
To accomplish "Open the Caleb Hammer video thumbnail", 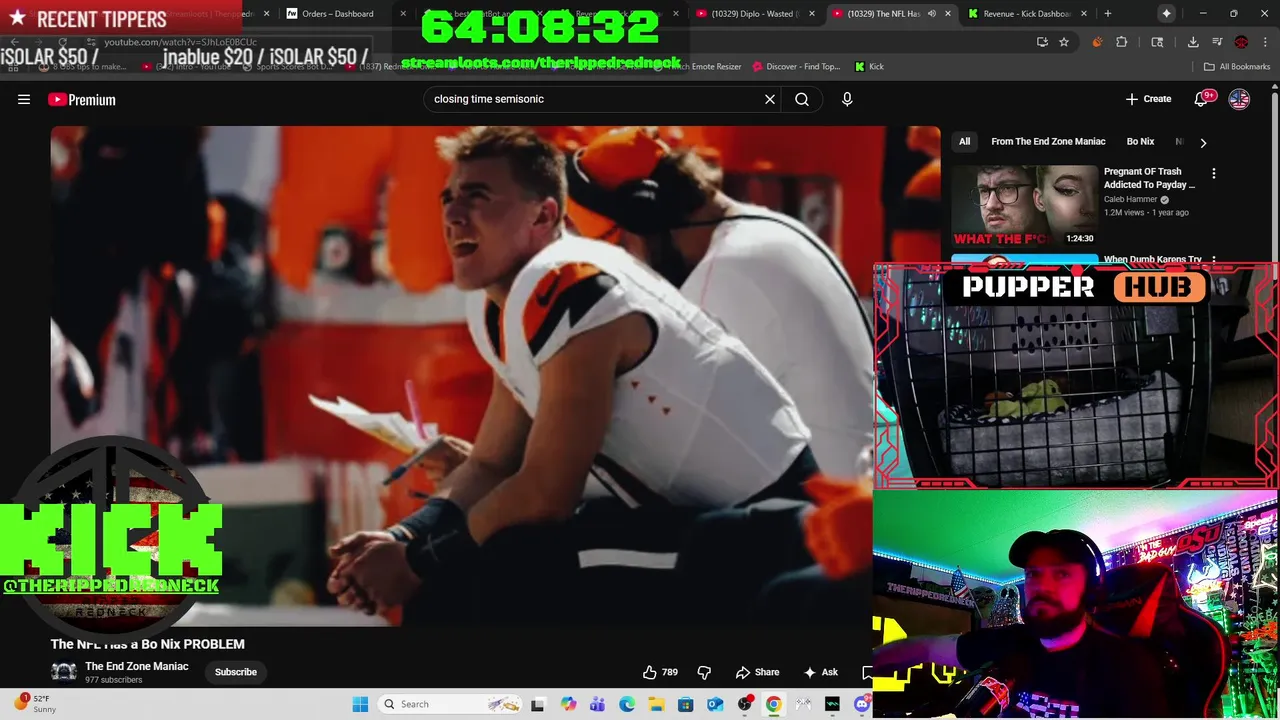I will tap(1024, 205).
